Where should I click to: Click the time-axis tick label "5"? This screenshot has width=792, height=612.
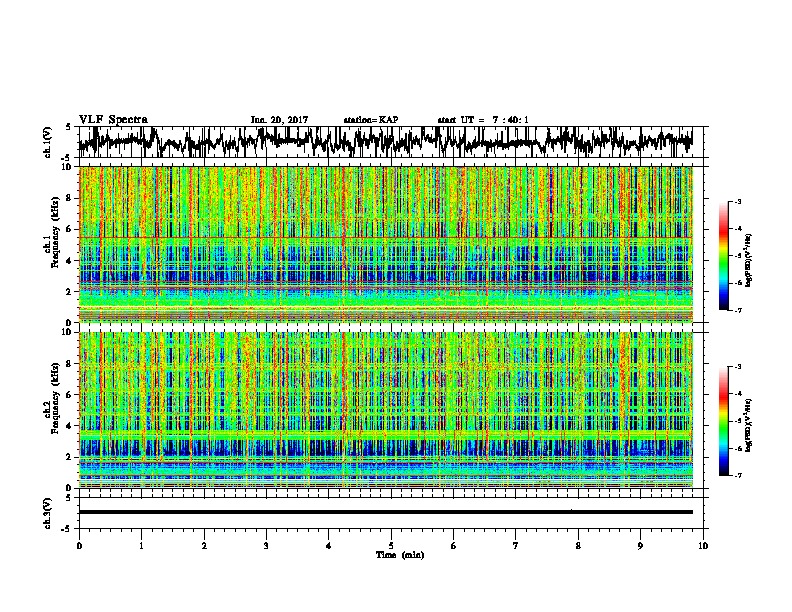tap(391, 546)
